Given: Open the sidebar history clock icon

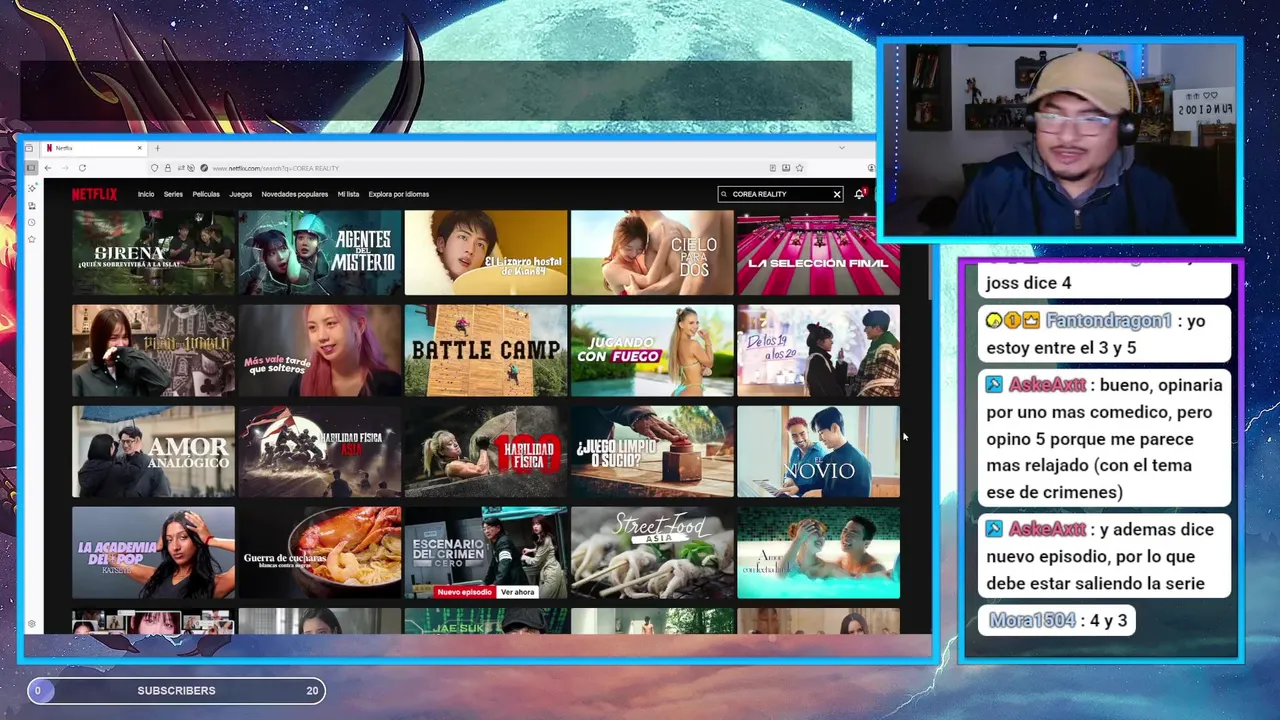Looking at the screenshot, I should click(x=32, y=222).
